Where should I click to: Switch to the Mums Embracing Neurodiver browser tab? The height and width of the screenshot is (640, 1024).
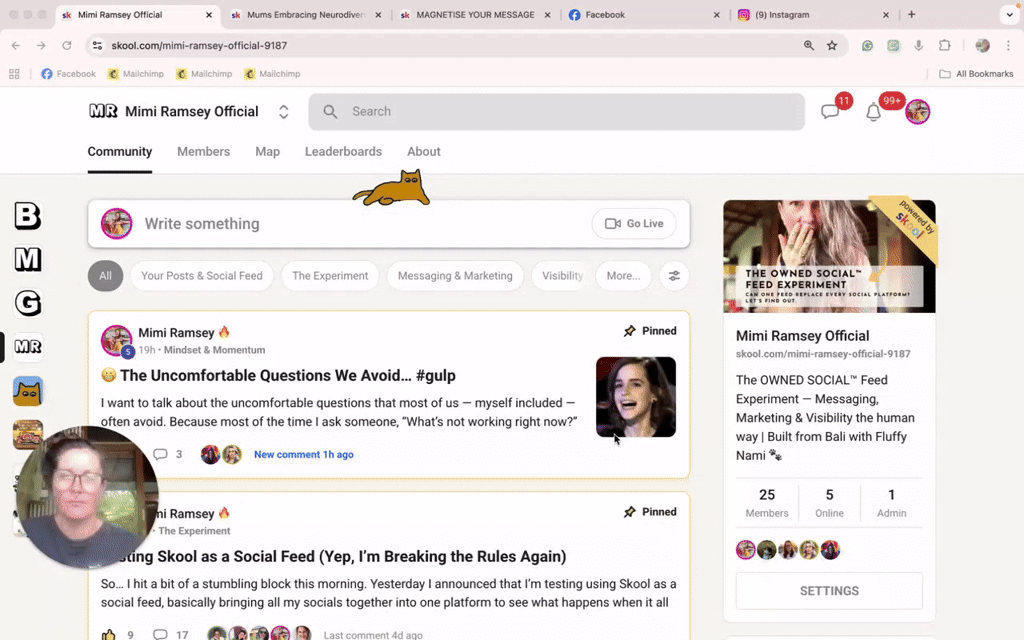306,14
